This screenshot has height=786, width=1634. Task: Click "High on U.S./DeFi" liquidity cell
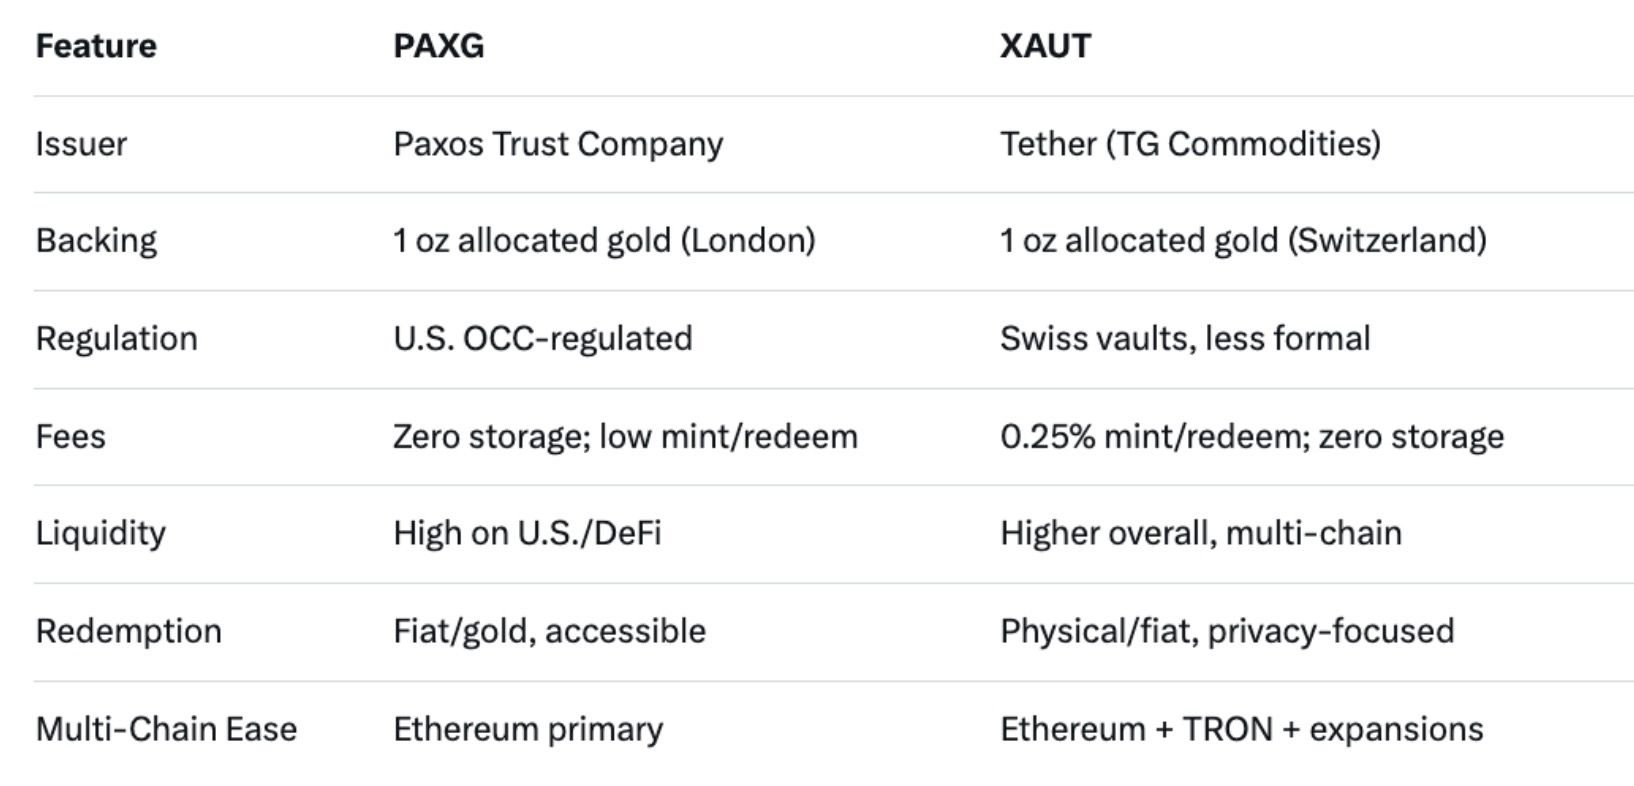(x=527, y=534)
